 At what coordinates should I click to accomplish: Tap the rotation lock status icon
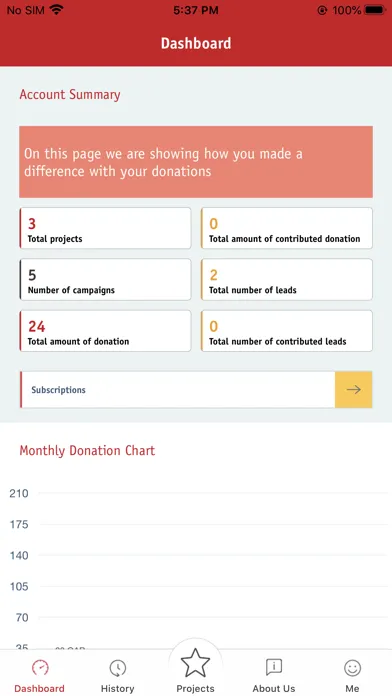click(322, 10)
